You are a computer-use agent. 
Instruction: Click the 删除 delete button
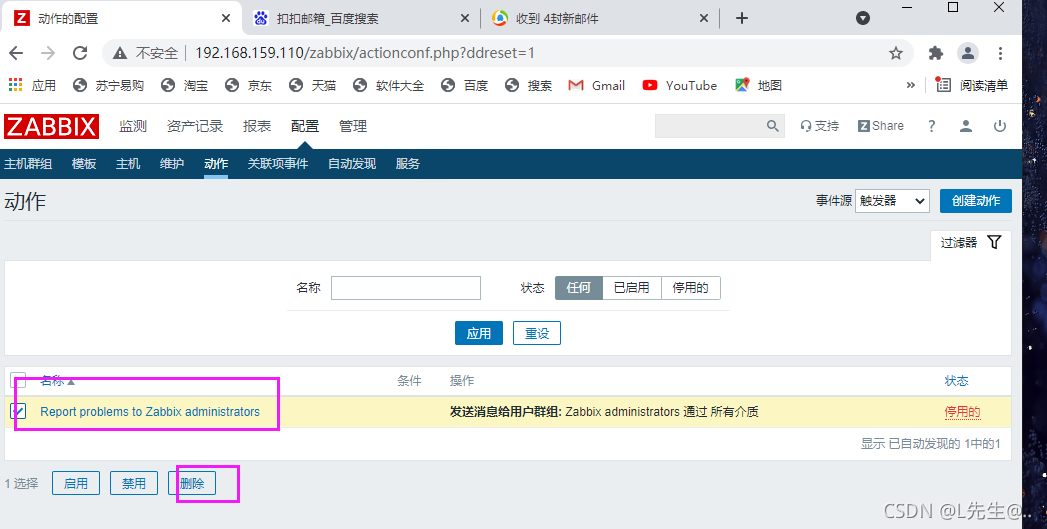coord(192,483)
